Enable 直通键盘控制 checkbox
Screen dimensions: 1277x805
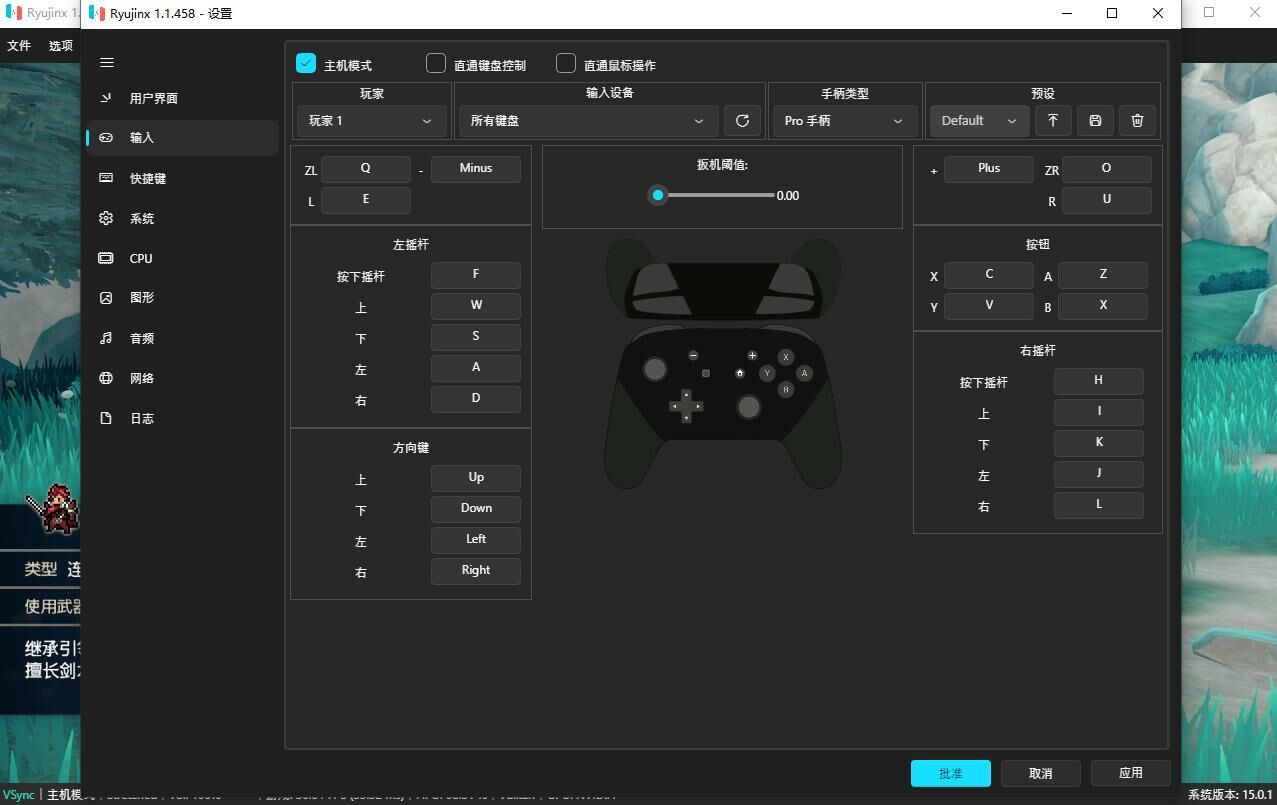point(436,64)
